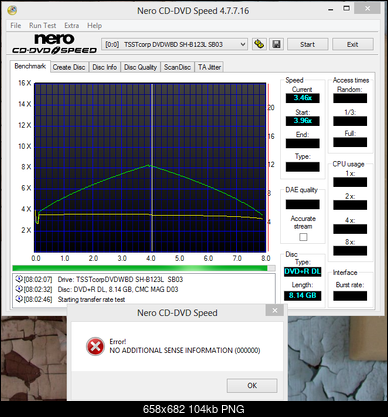
Task: Click the CPU usage 8x field
Action: (x=350, y=251)
